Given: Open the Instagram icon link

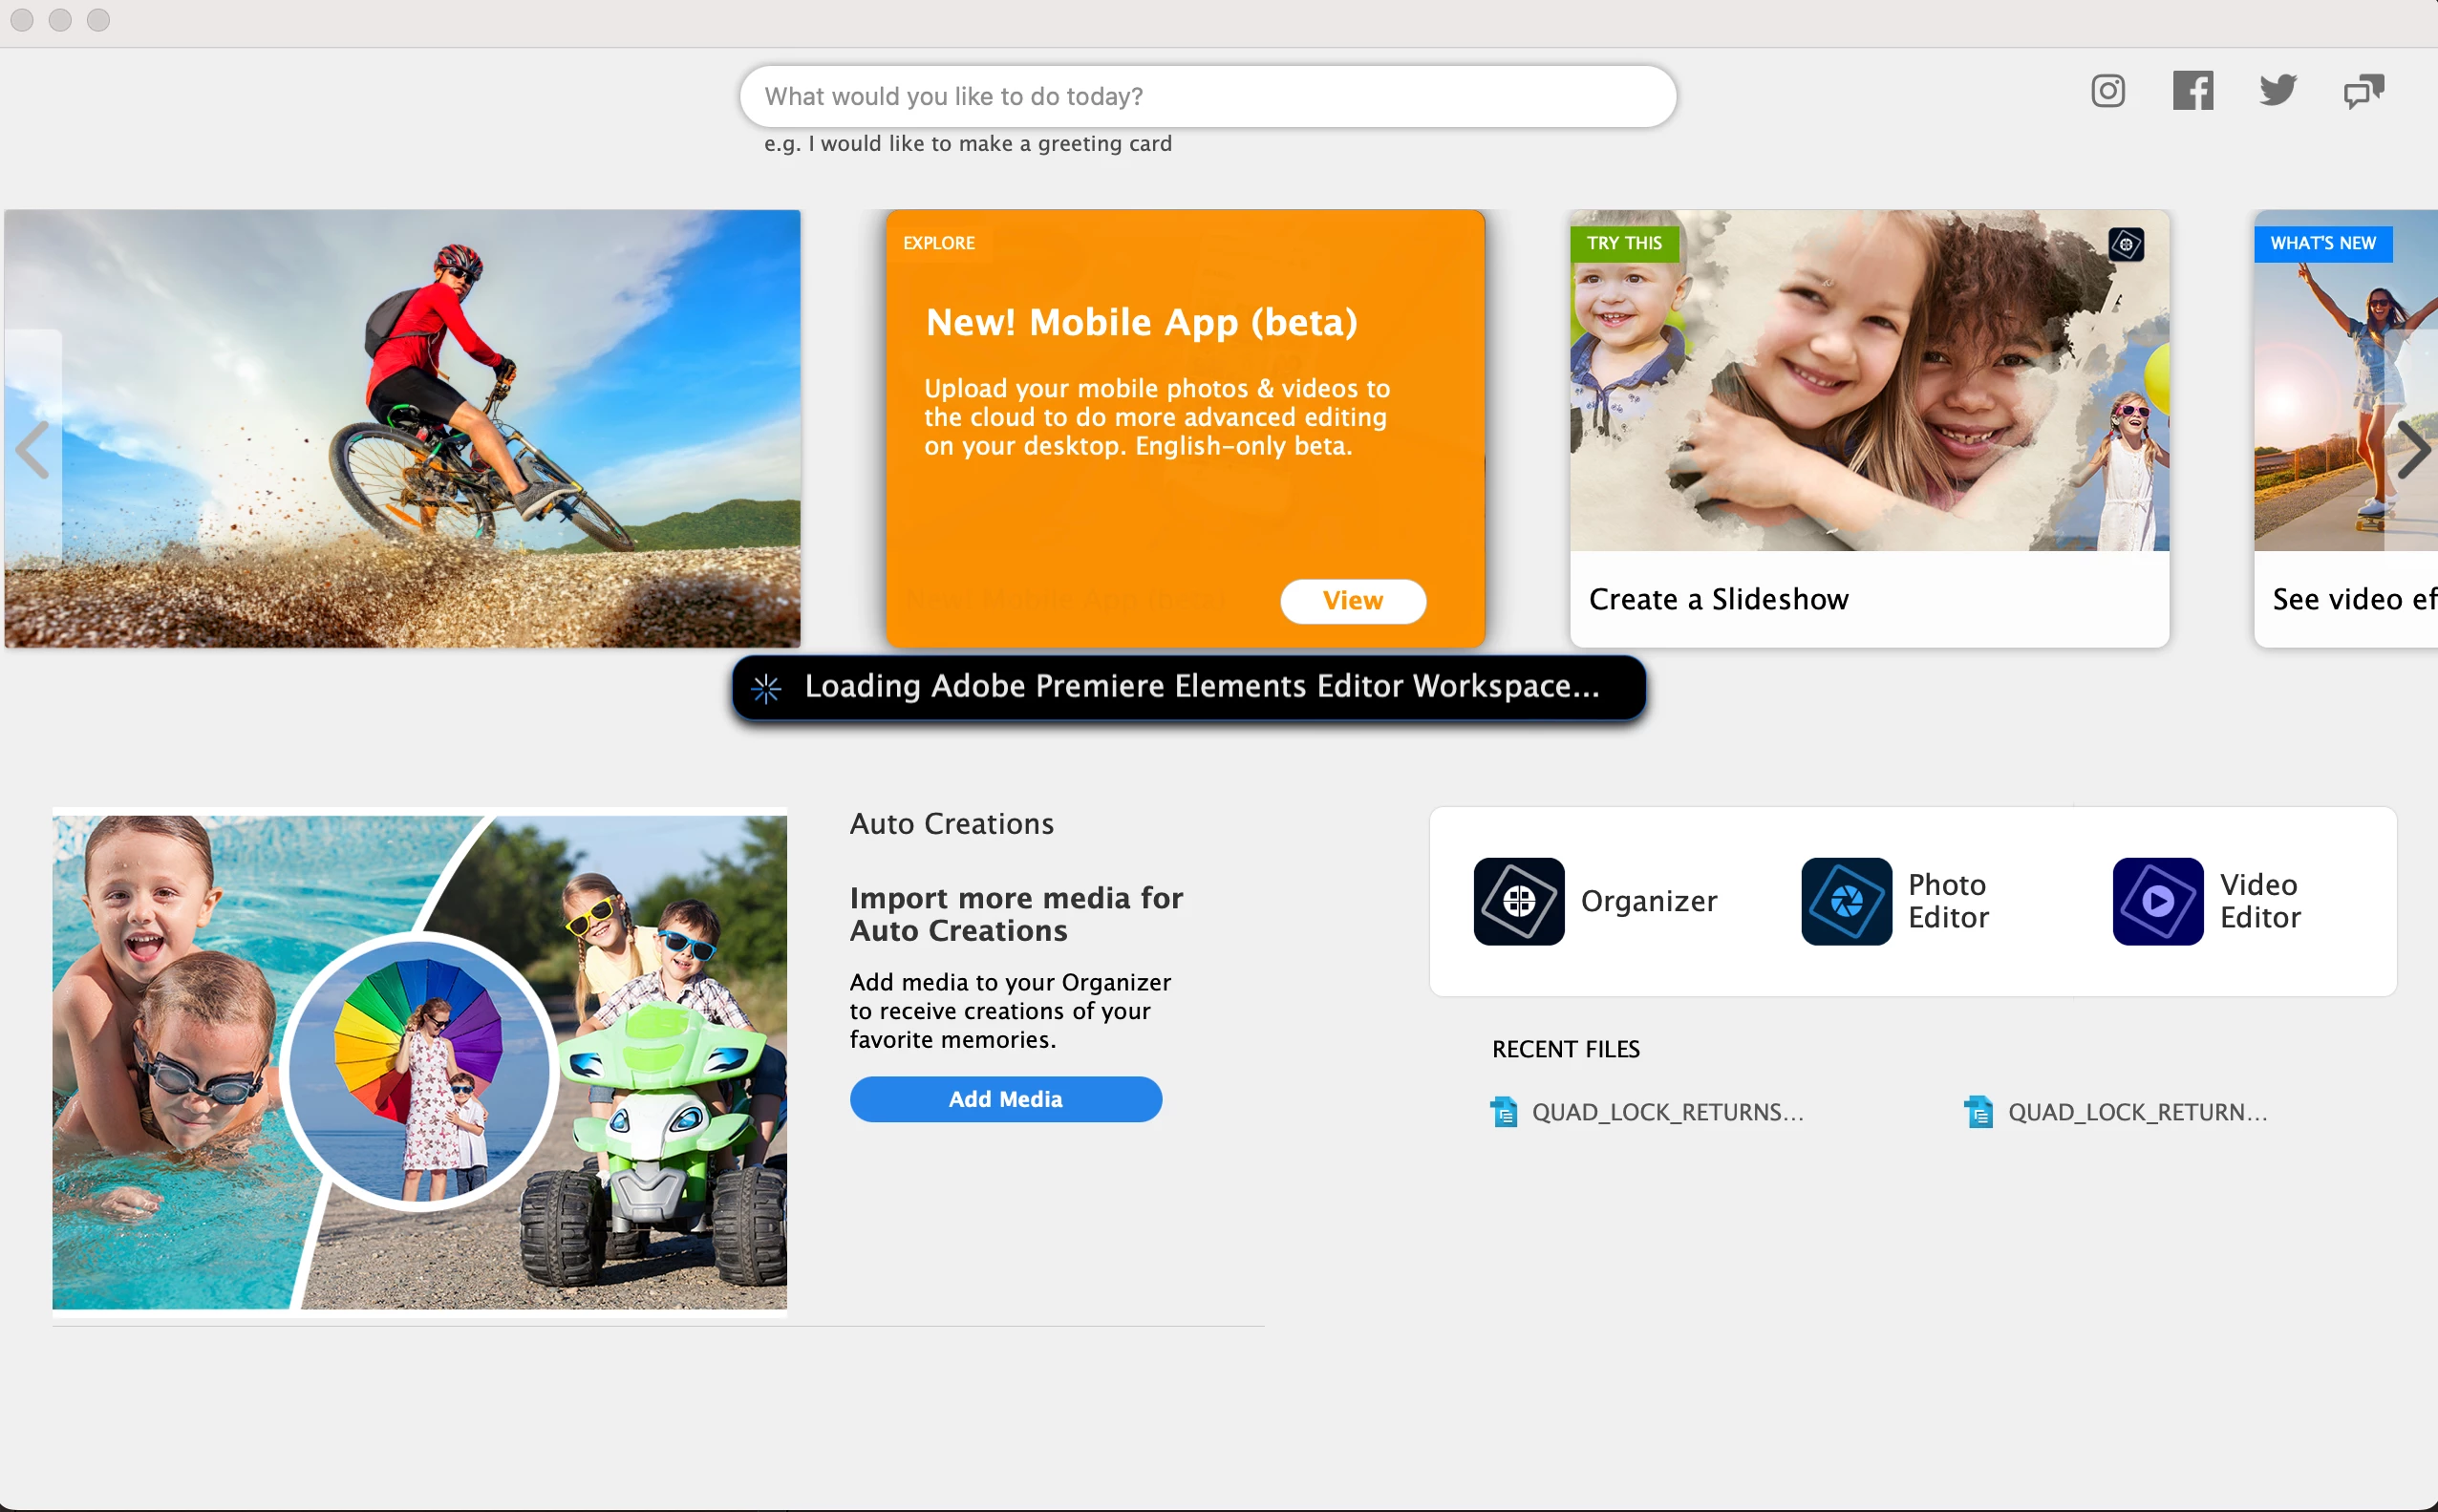Looking at the screenshot, I should pos(2107,91).
